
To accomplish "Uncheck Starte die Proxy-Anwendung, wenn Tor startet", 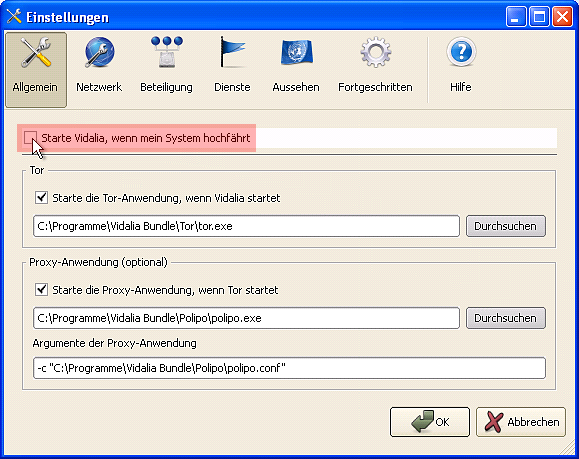I will tap(41, 290).
